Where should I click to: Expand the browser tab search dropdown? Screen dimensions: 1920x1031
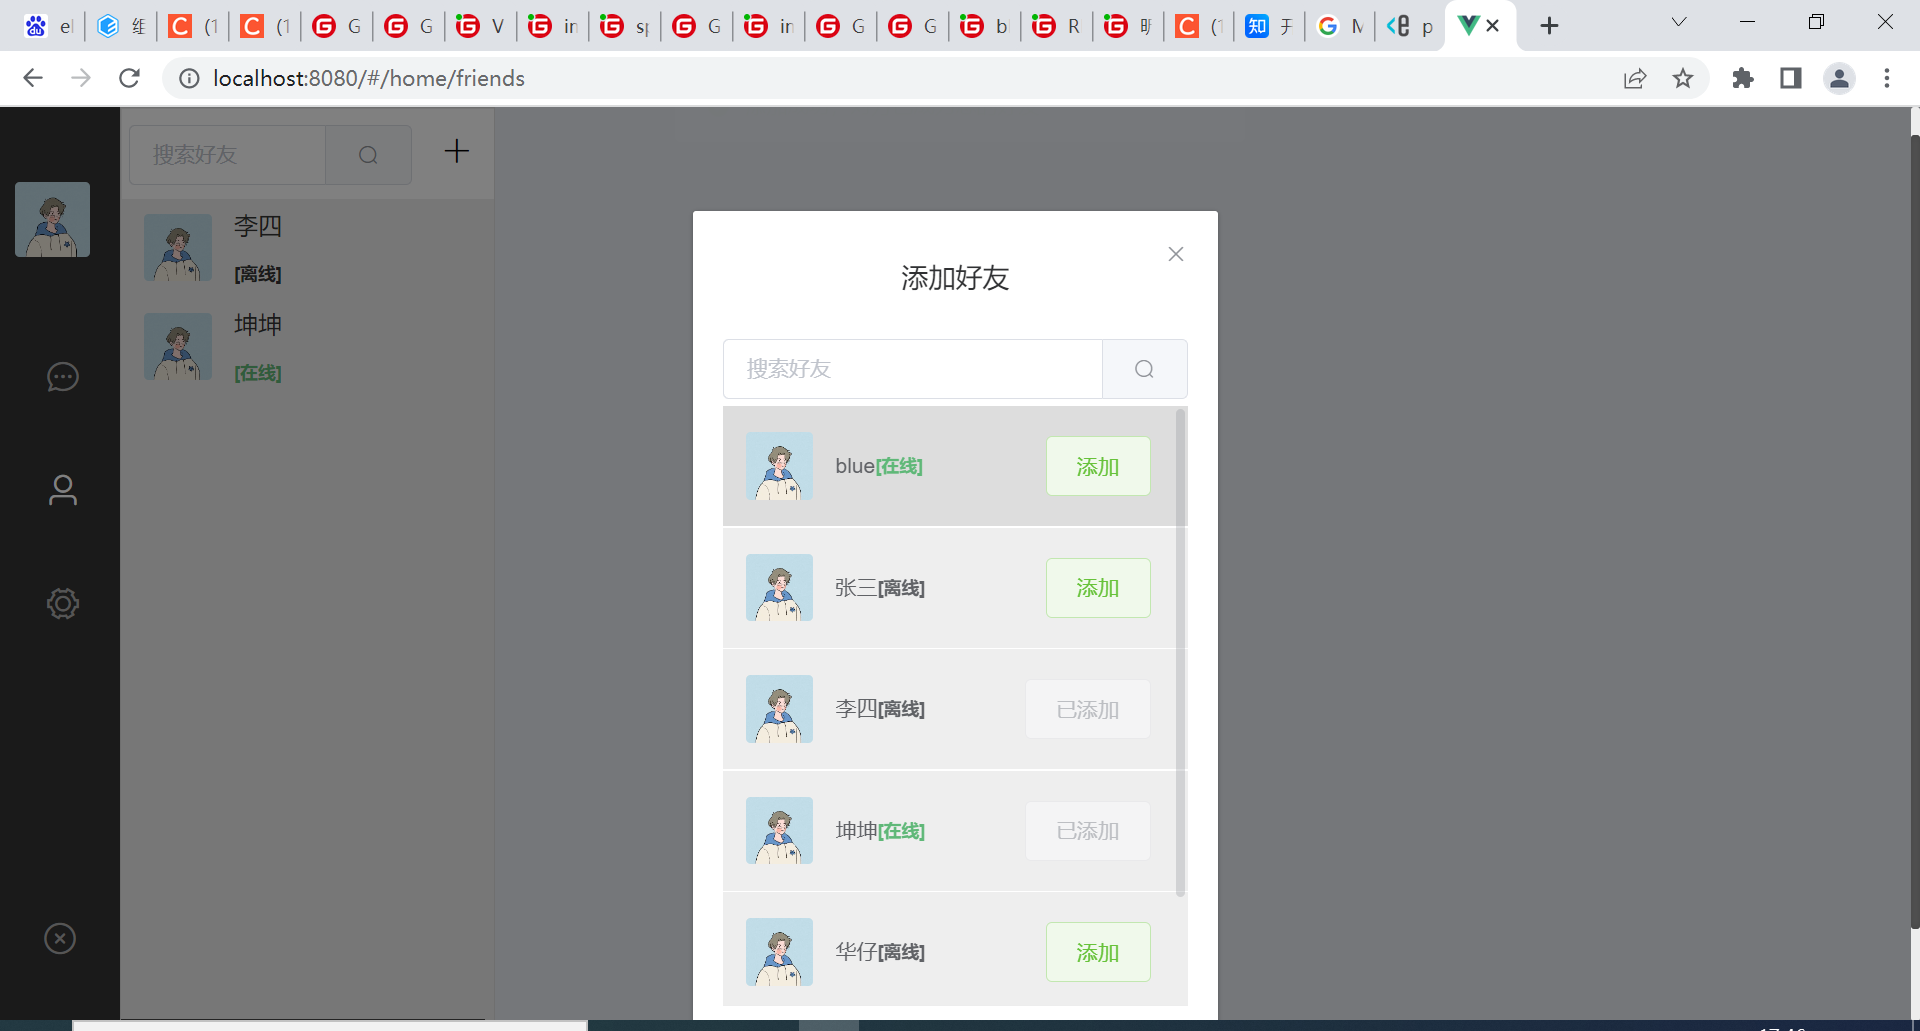[1679, 23]
